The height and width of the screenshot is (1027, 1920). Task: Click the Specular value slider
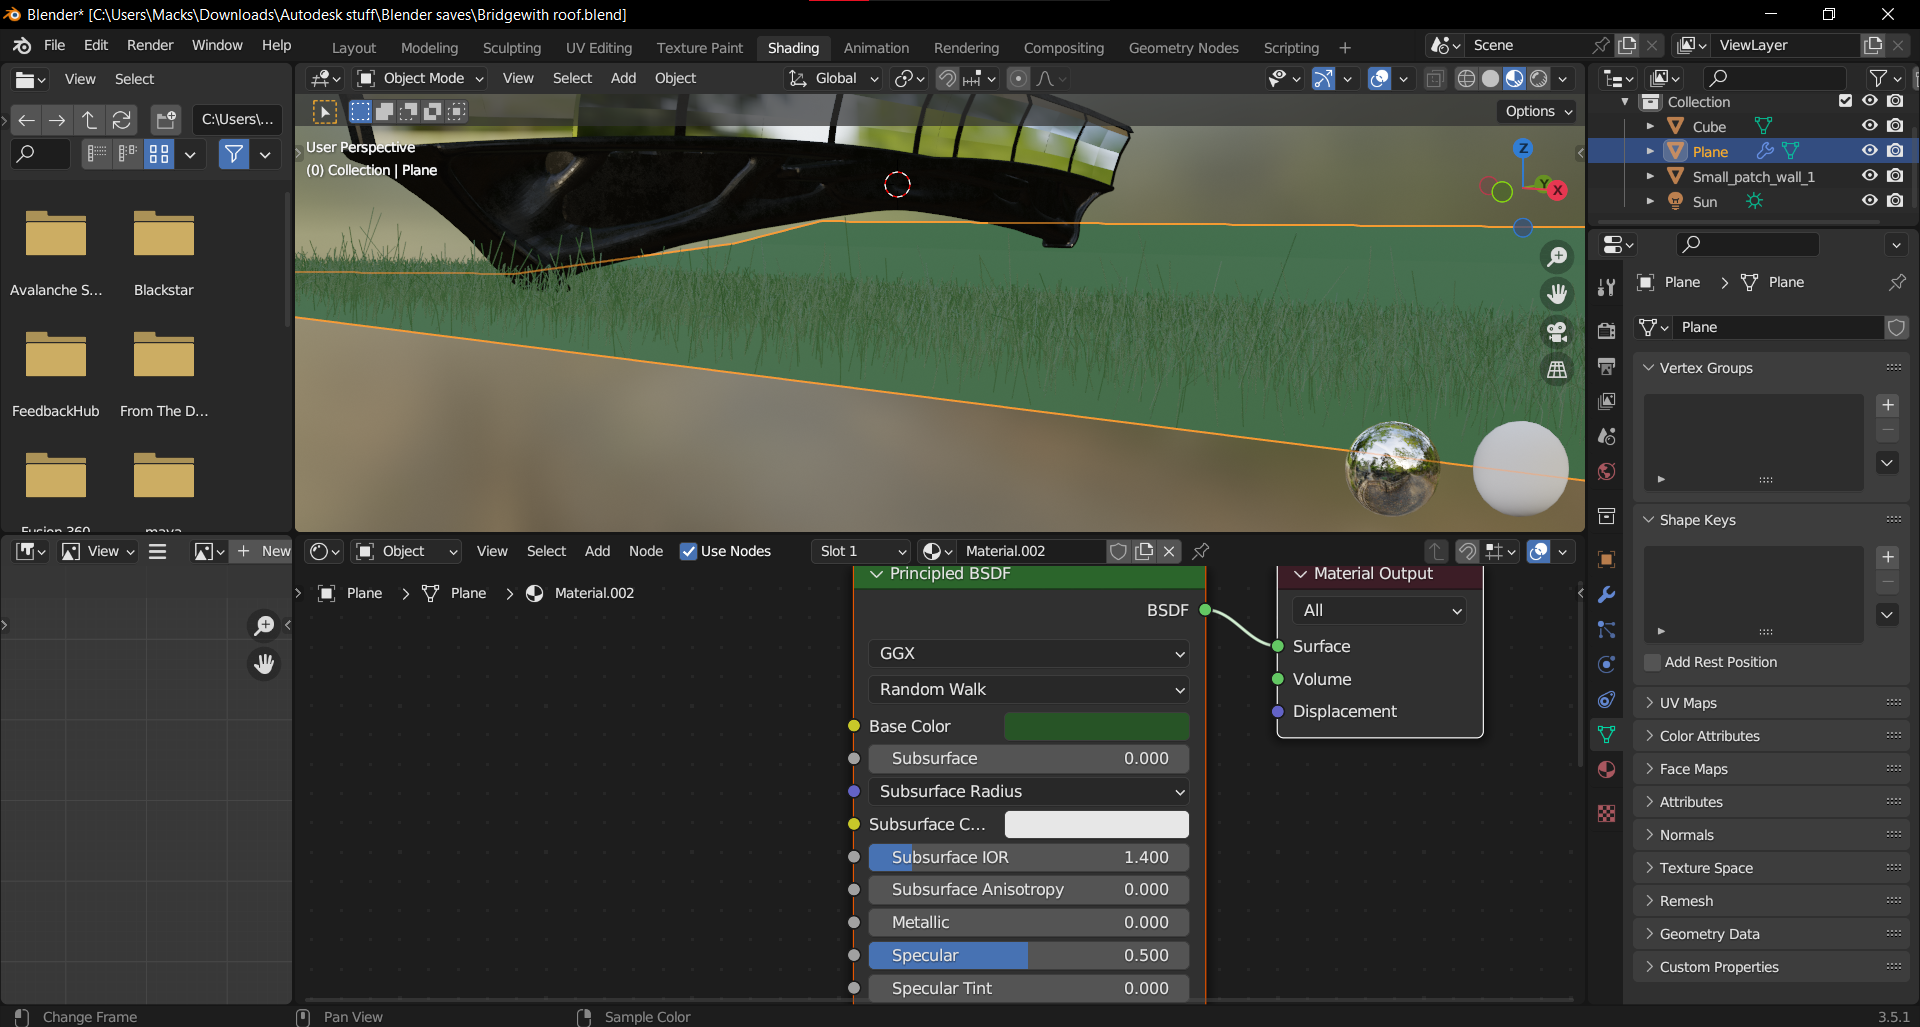point(1028,955)
